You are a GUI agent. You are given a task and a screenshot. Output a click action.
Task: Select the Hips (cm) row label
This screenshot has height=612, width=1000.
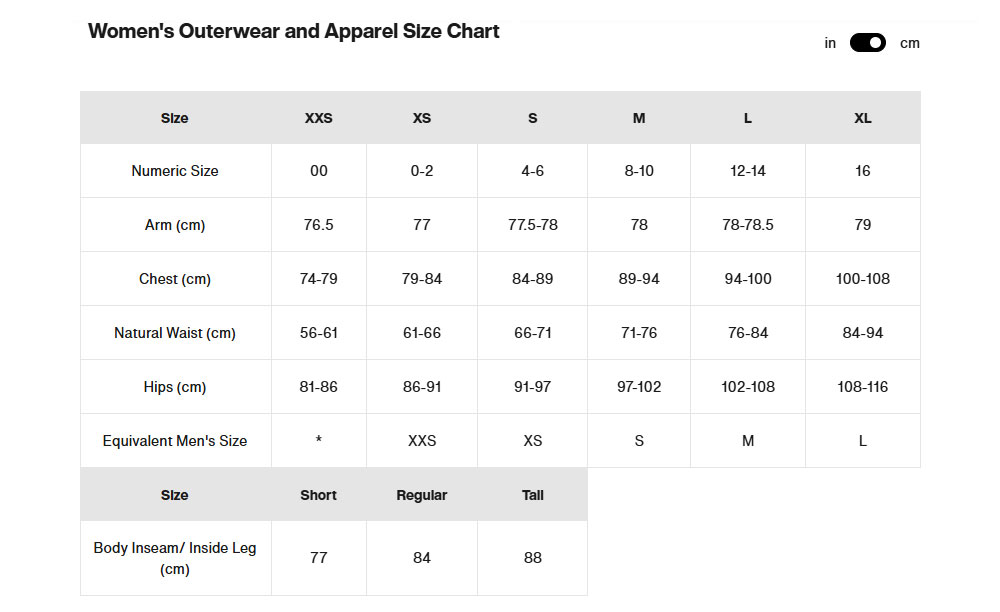tap(175, 387)
